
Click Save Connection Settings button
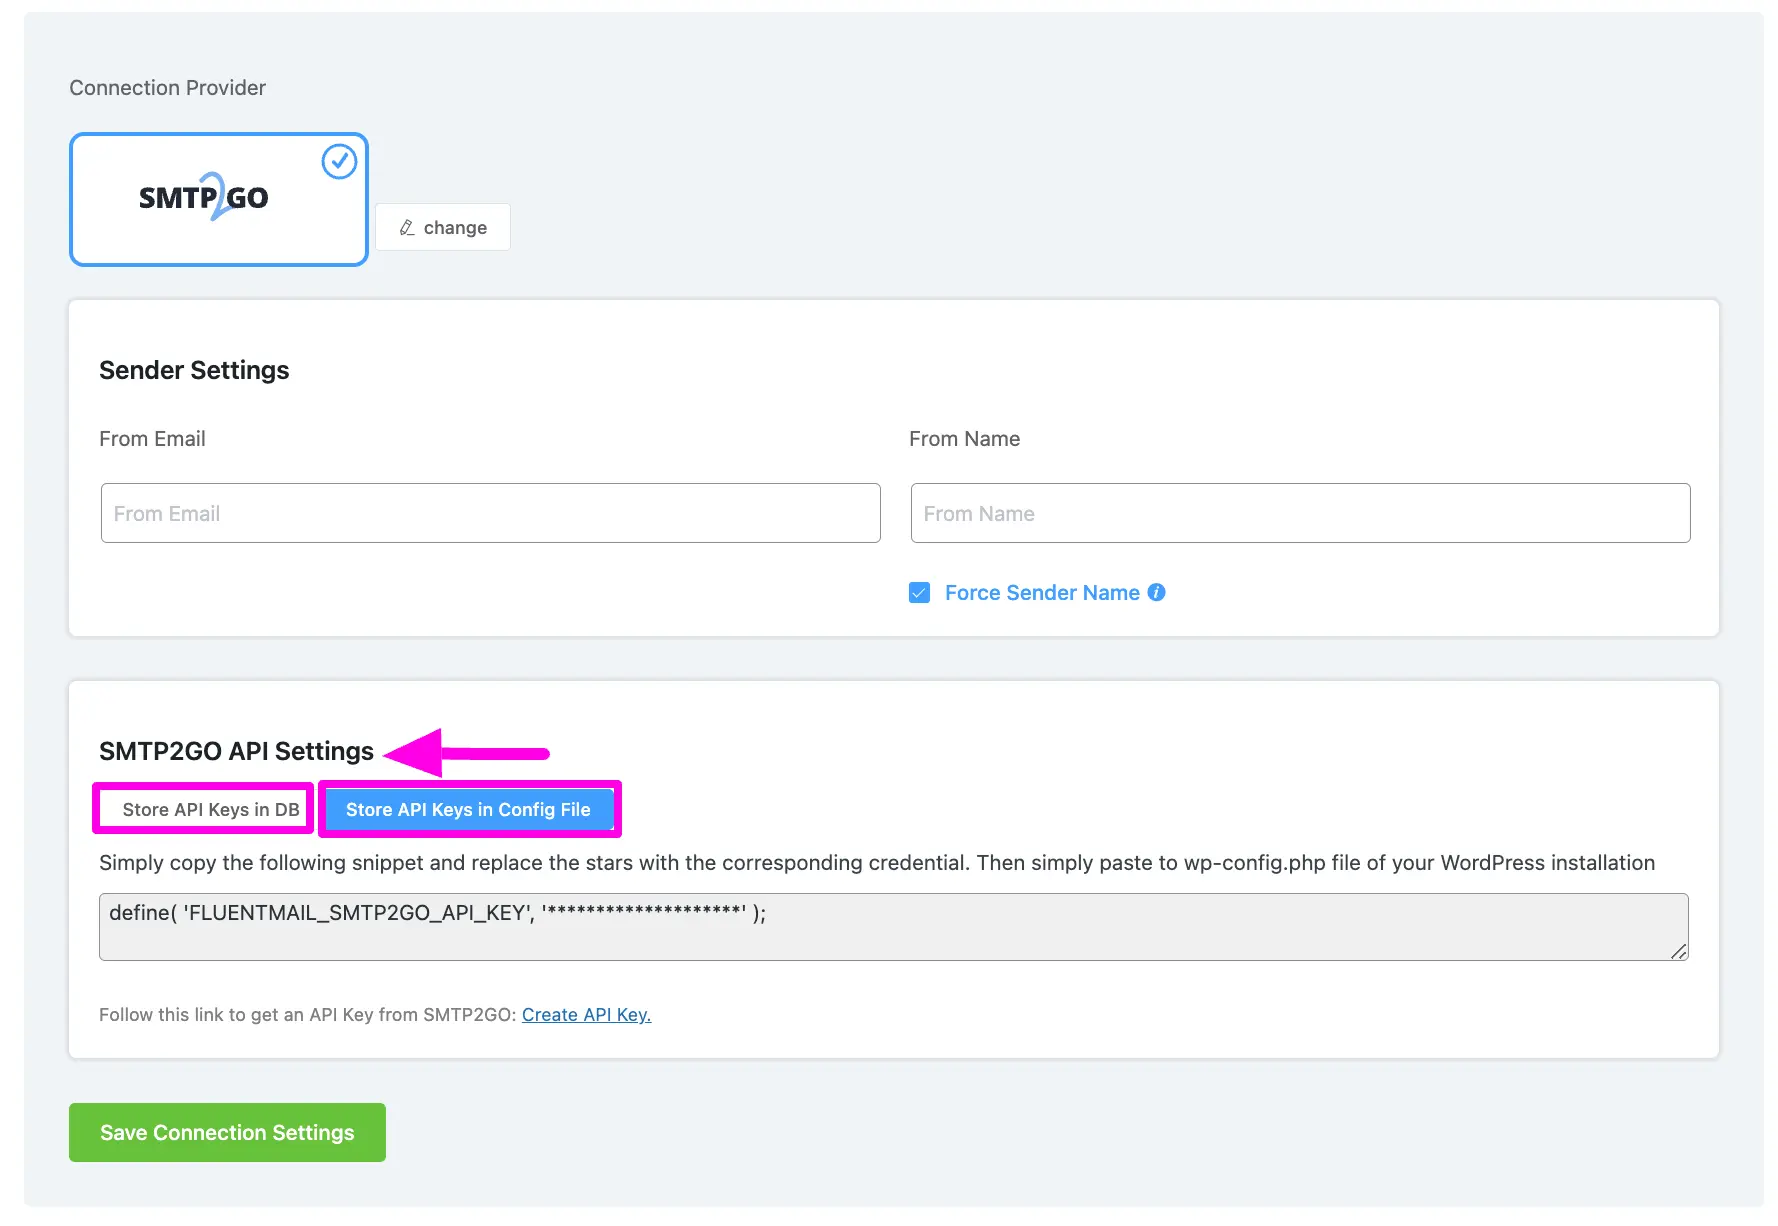[227, 1132]
